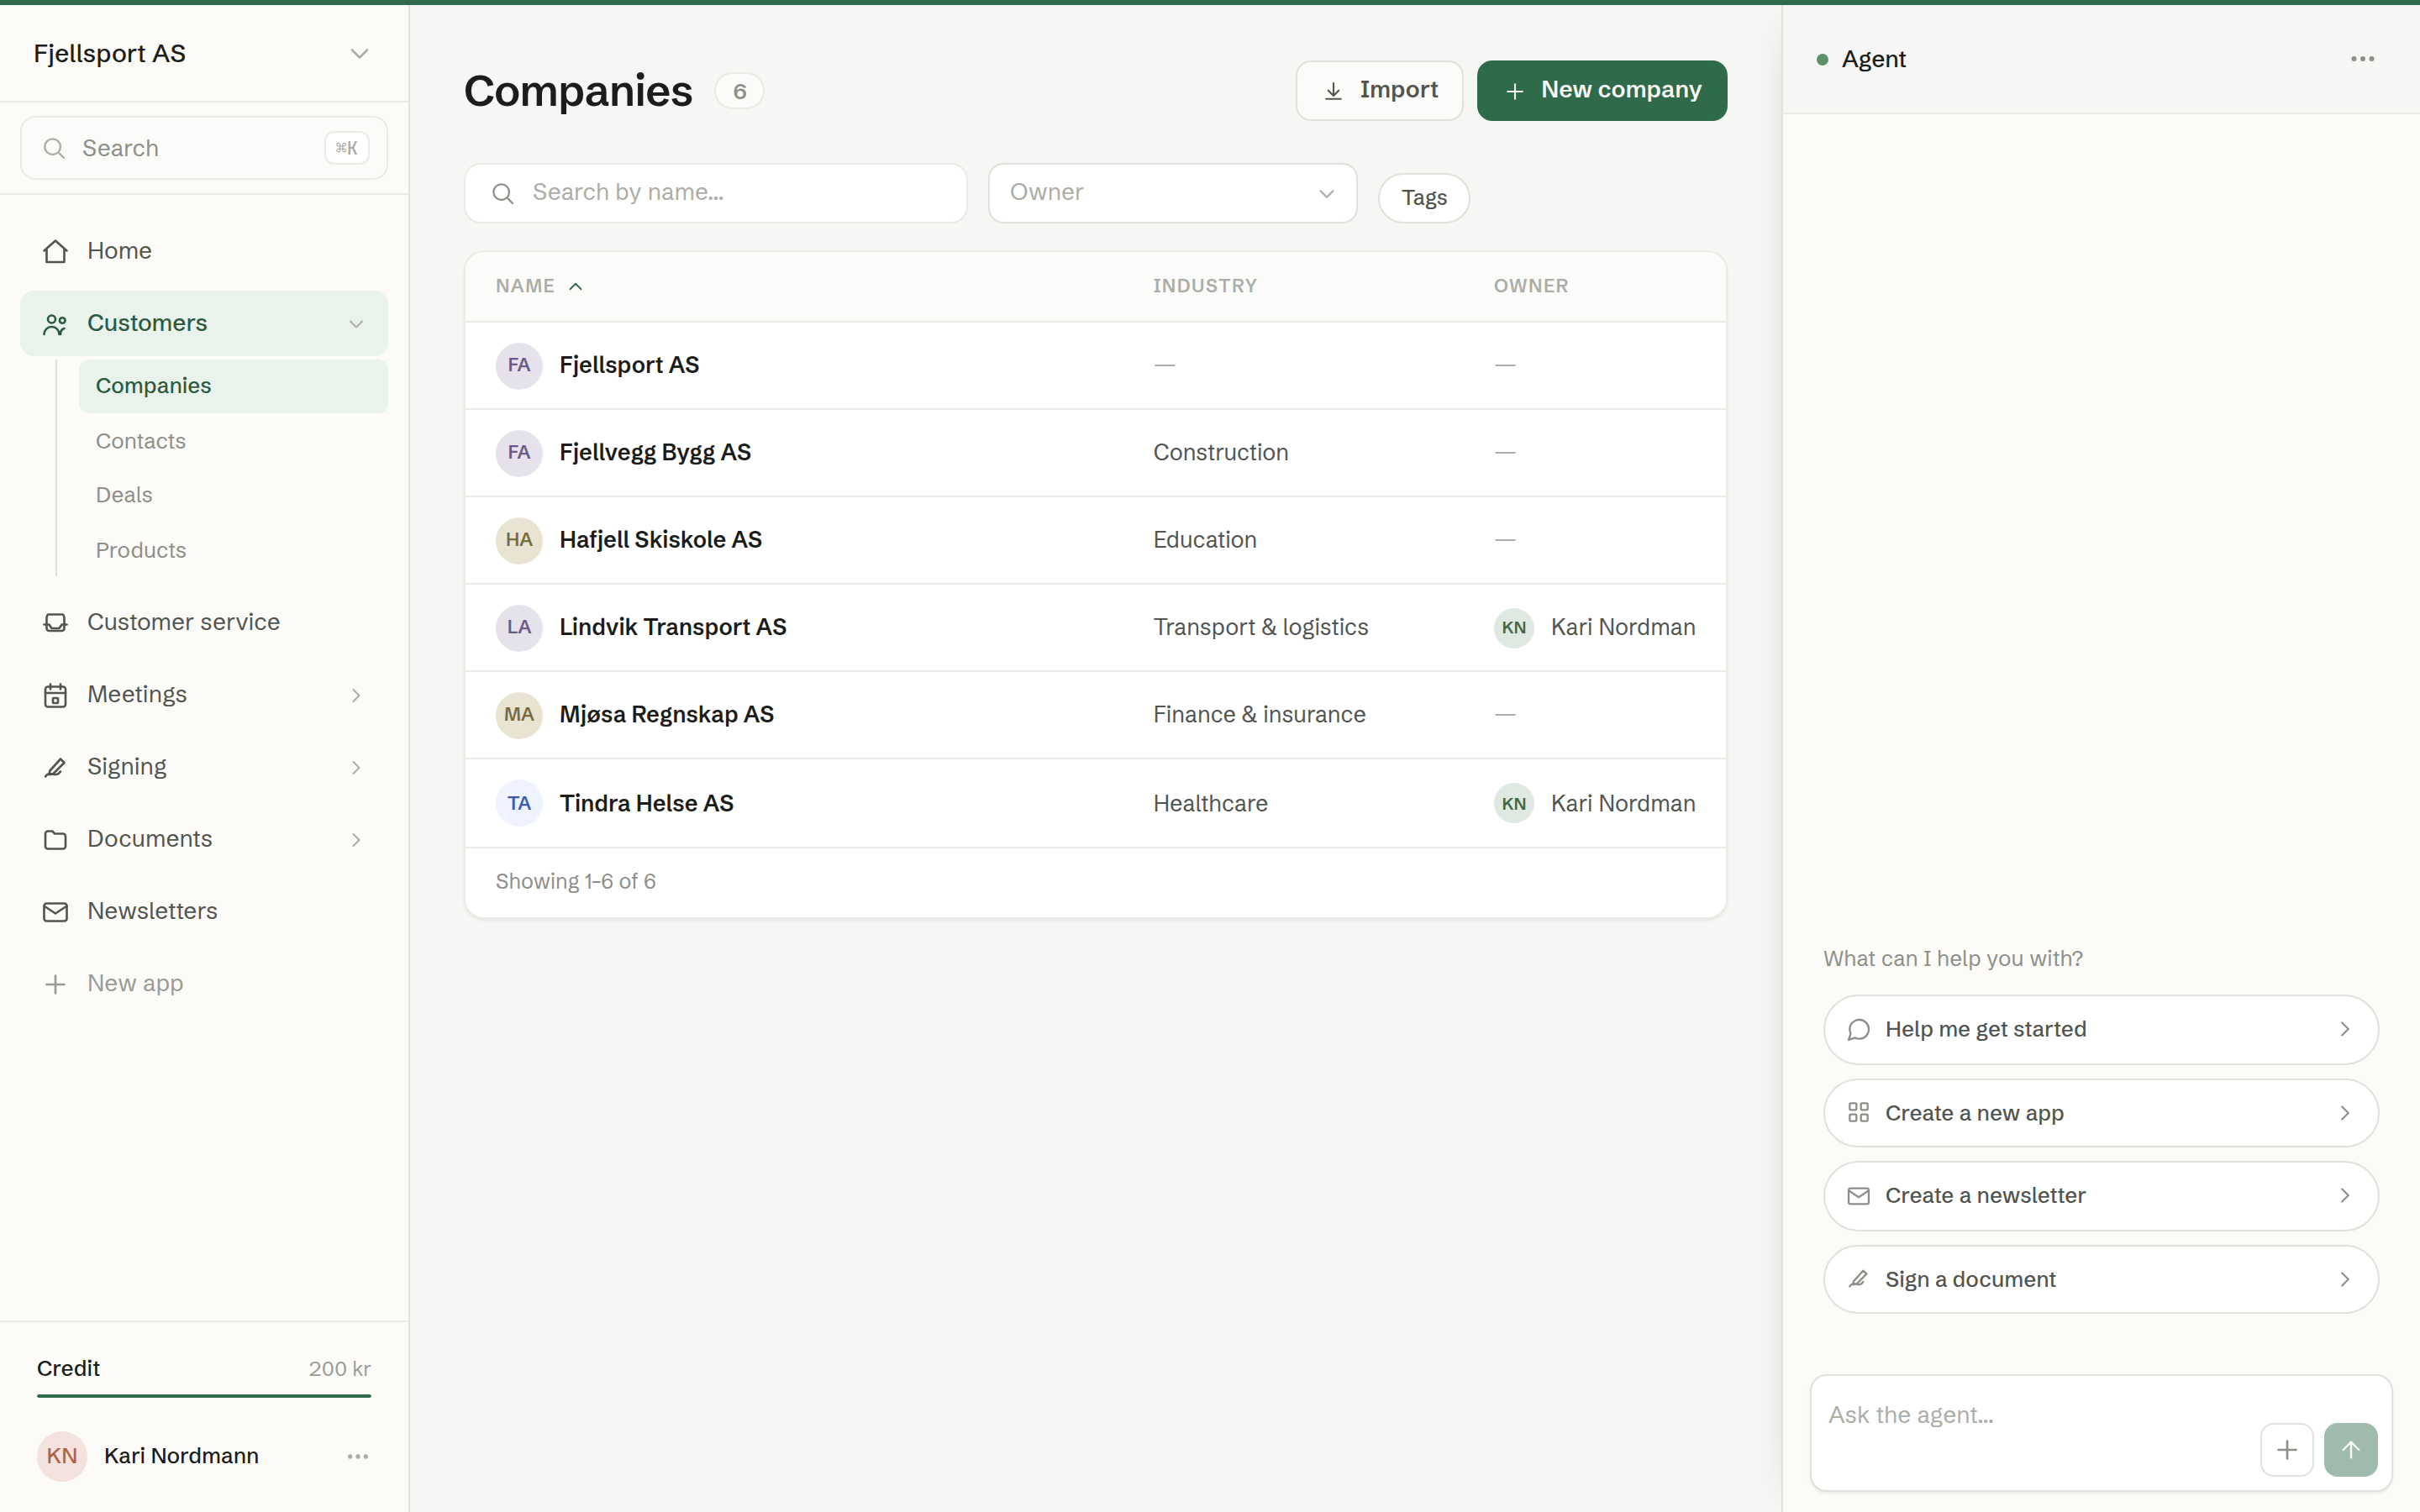
Task: Focus the Search by name field
Action: click(715, 193)
